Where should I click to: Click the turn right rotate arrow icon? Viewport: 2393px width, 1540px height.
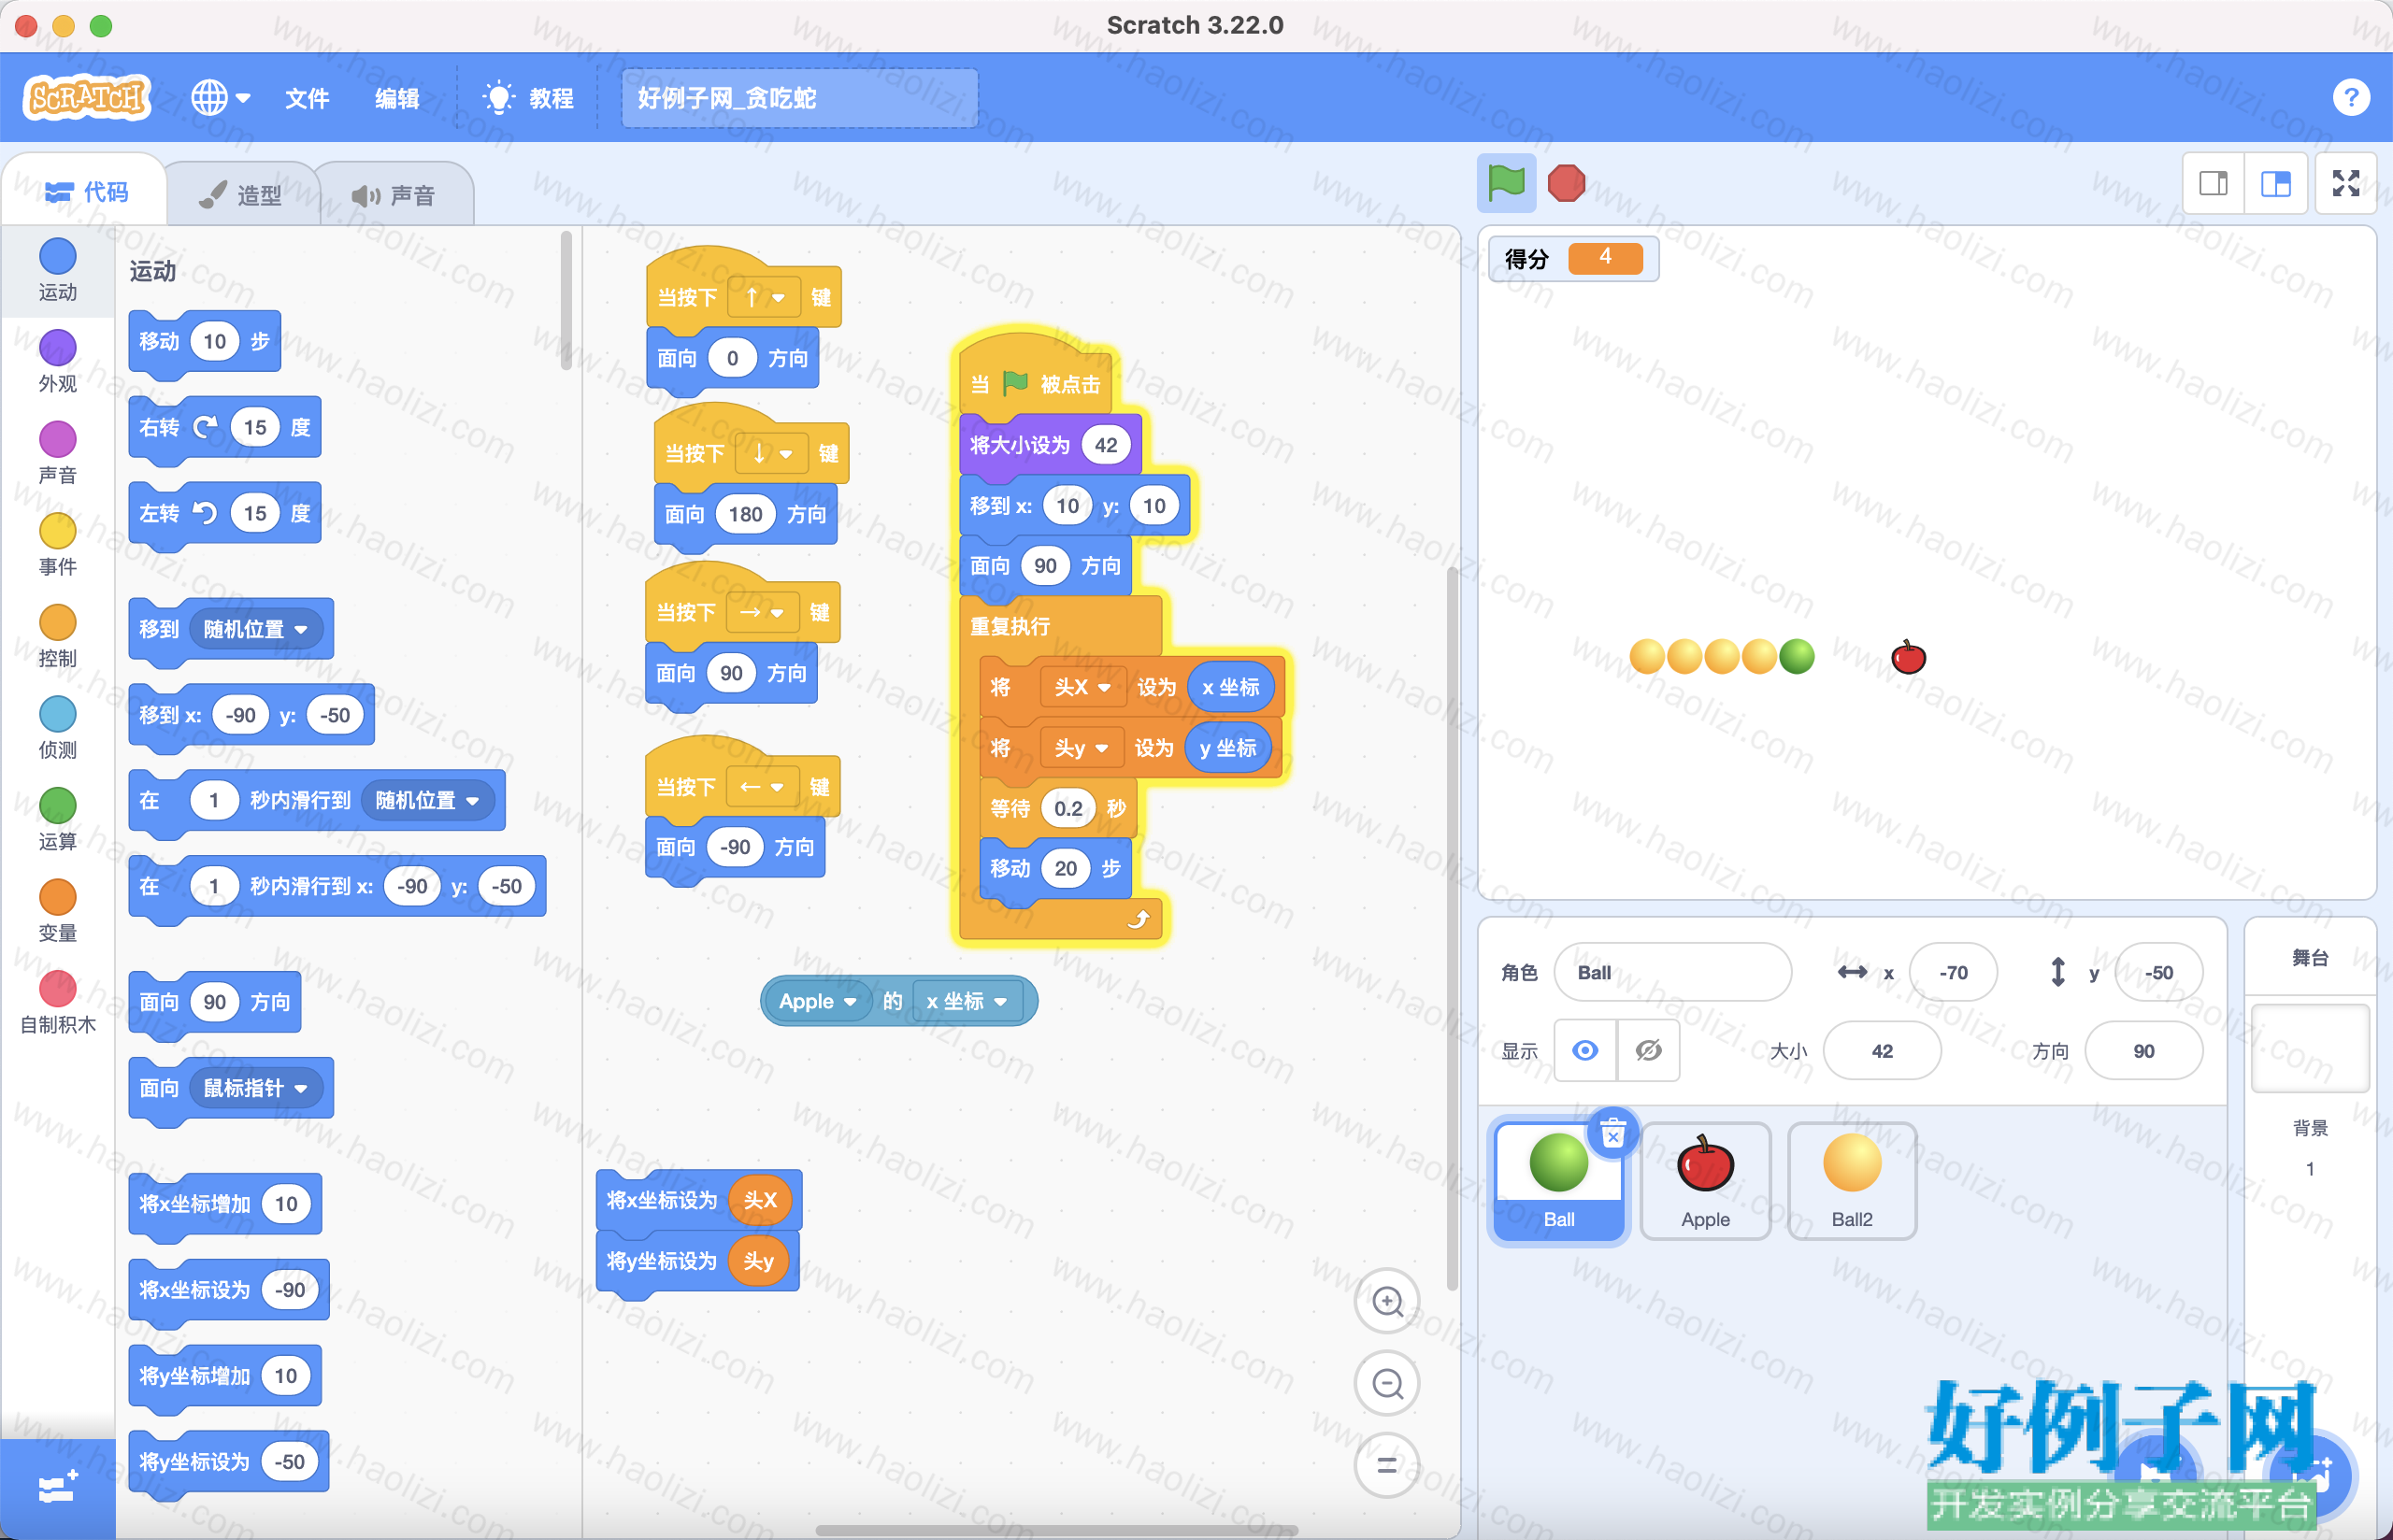[x=205, y=427]
